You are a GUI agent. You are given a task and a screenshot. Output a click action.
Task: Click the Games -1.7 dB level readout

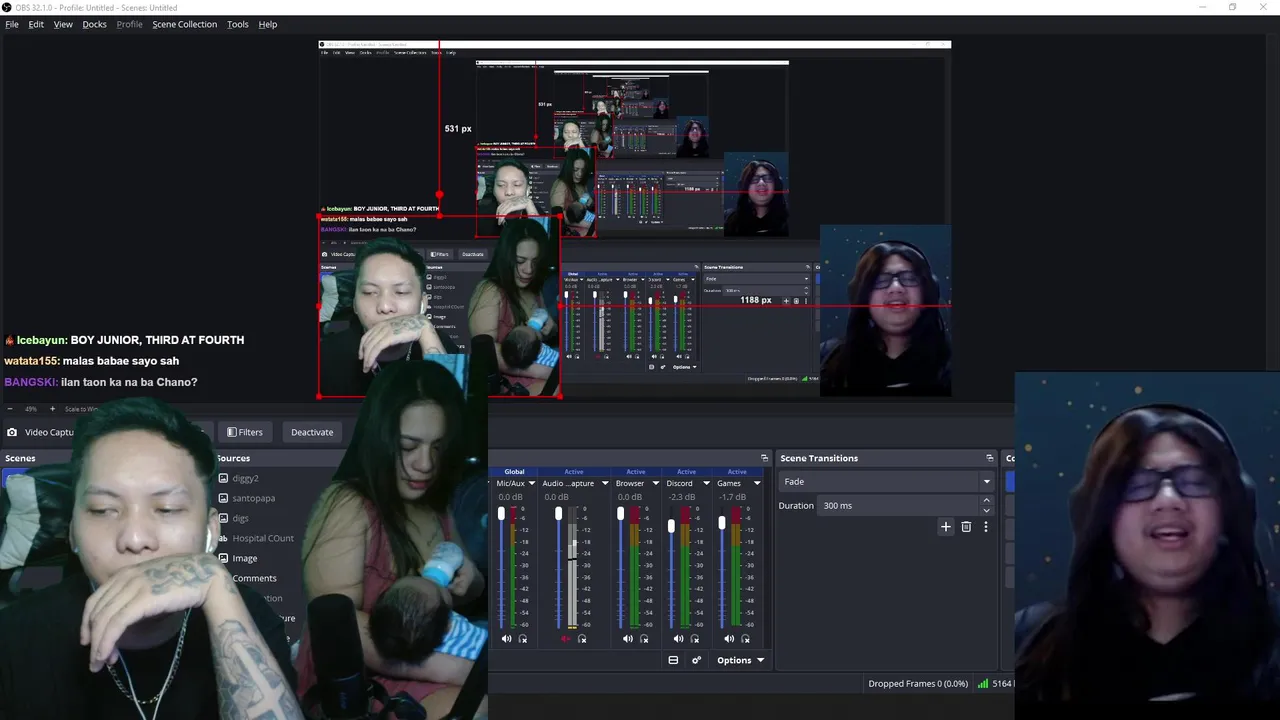click(732, 497)
